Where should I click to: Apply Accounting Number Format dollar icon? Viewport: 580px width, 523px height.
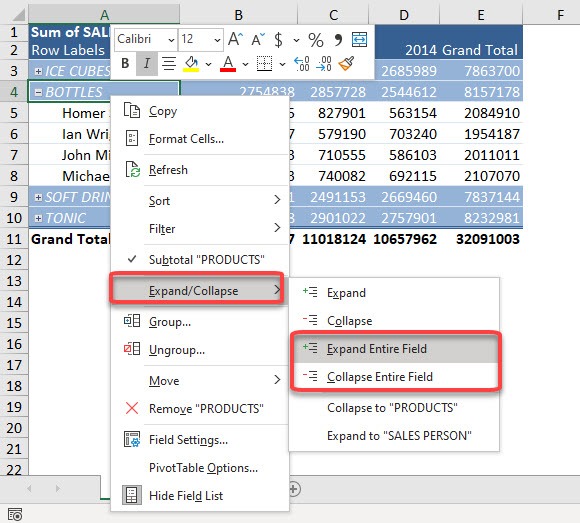click(279, 39)
